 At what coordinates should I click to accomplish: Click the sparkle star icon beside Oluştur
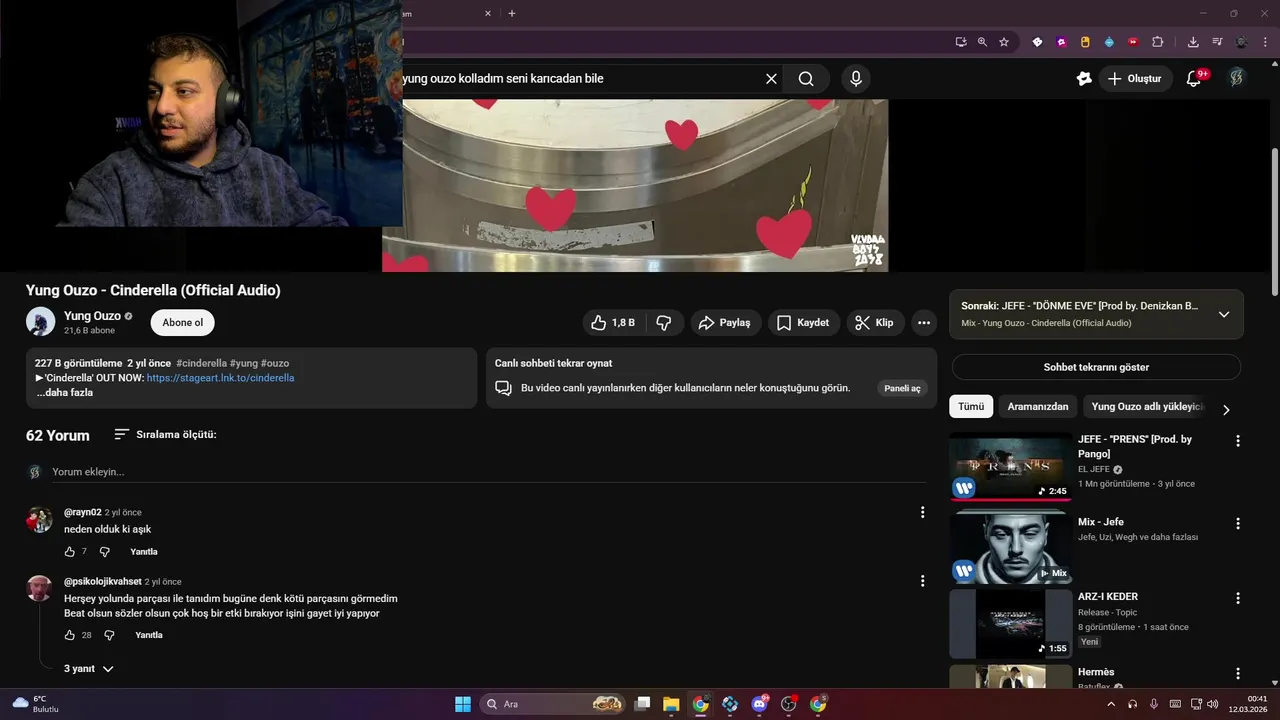click(x=1084, y=79)
